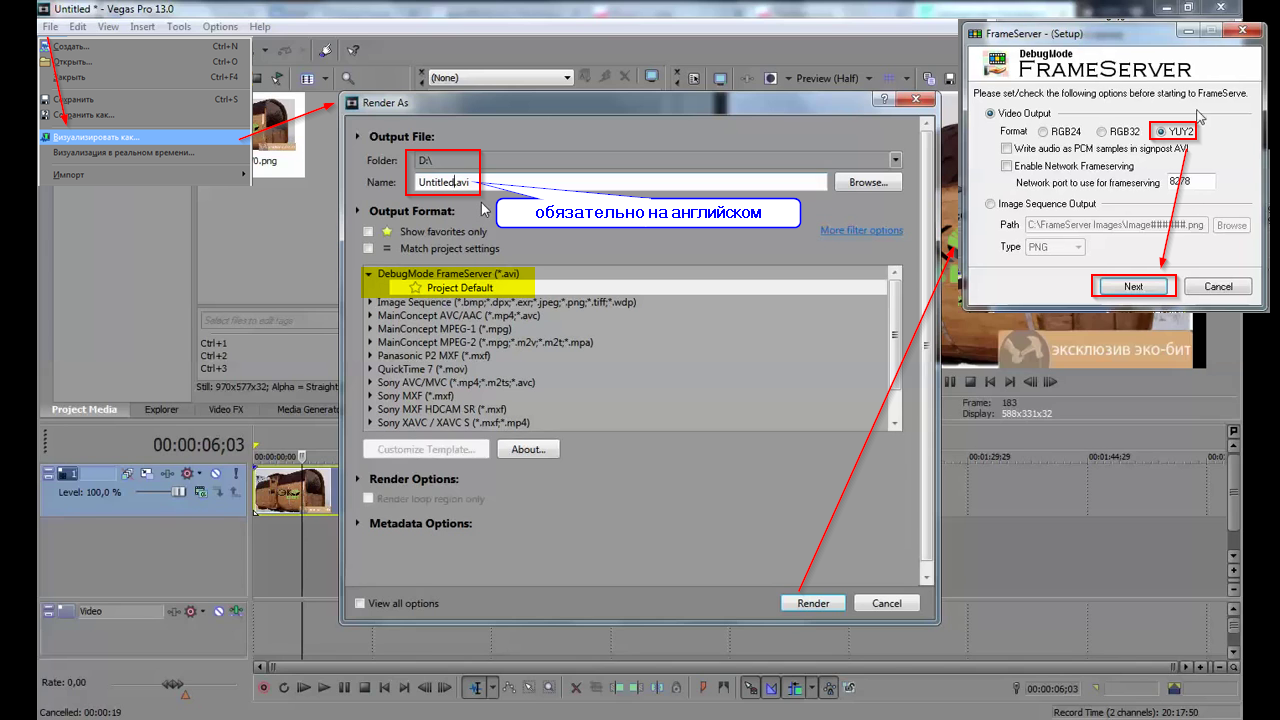Open the (None) preset dropdown in the toolbar
Image resolution: width=1280 pixels, height=720 pixels.
coord(567,77)
